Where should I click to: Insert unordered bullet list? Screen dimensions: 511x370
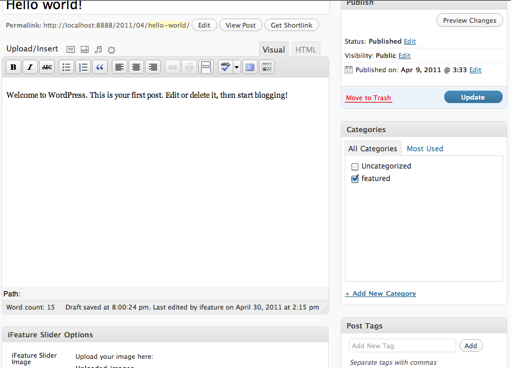[66, 67]
